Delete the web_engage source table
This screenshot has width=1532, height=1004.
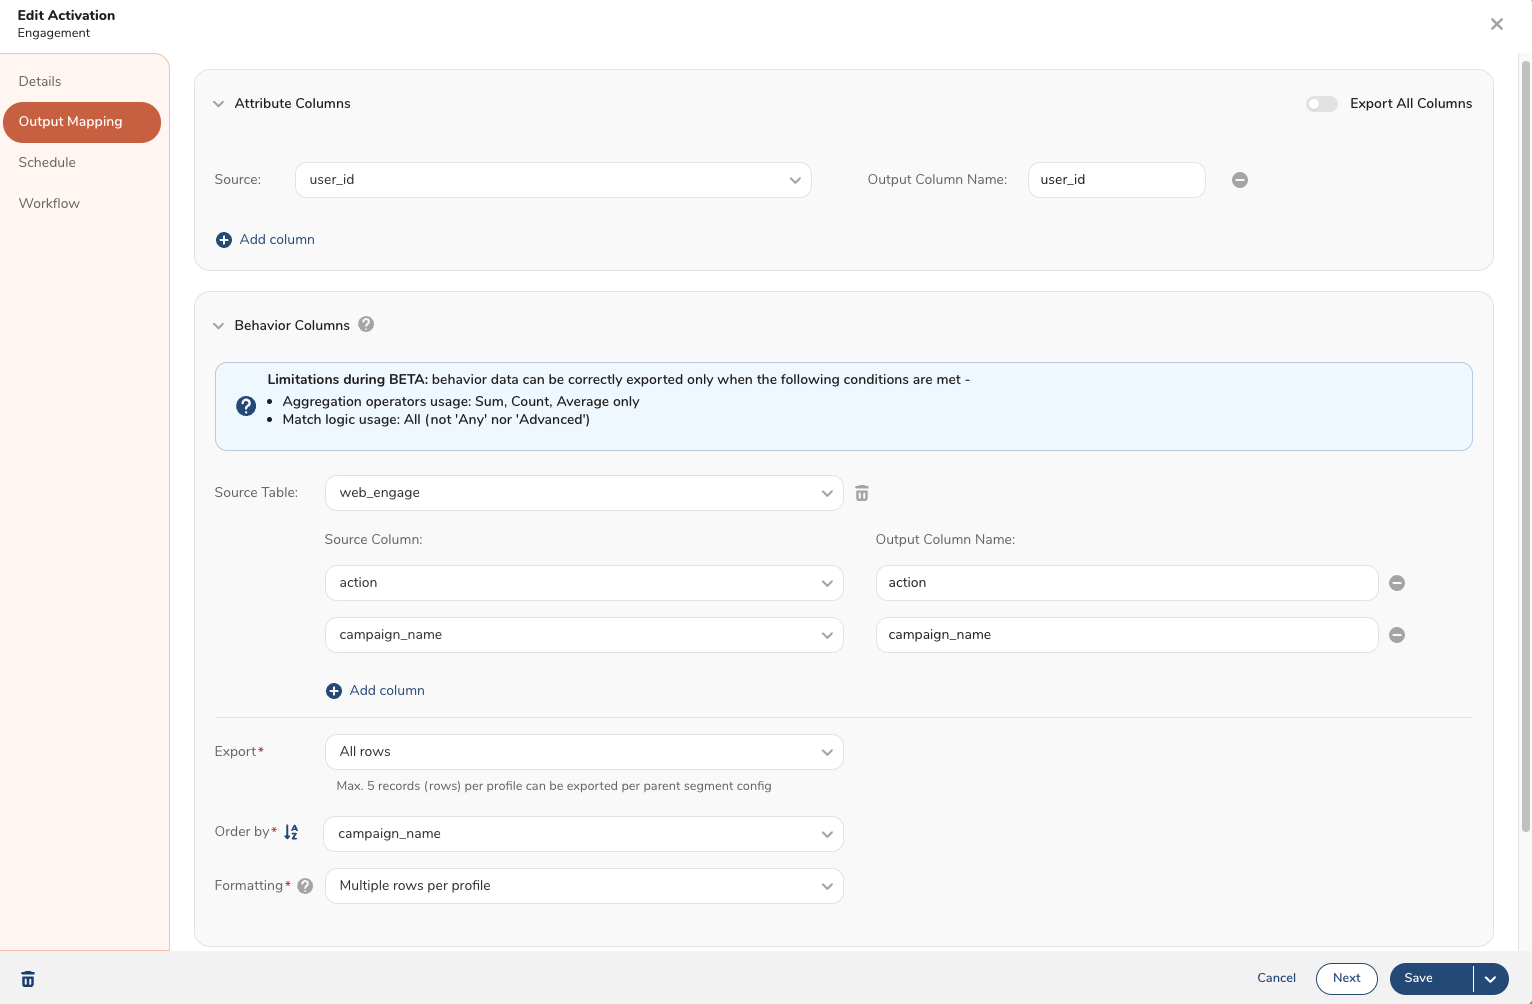point(862,493)
